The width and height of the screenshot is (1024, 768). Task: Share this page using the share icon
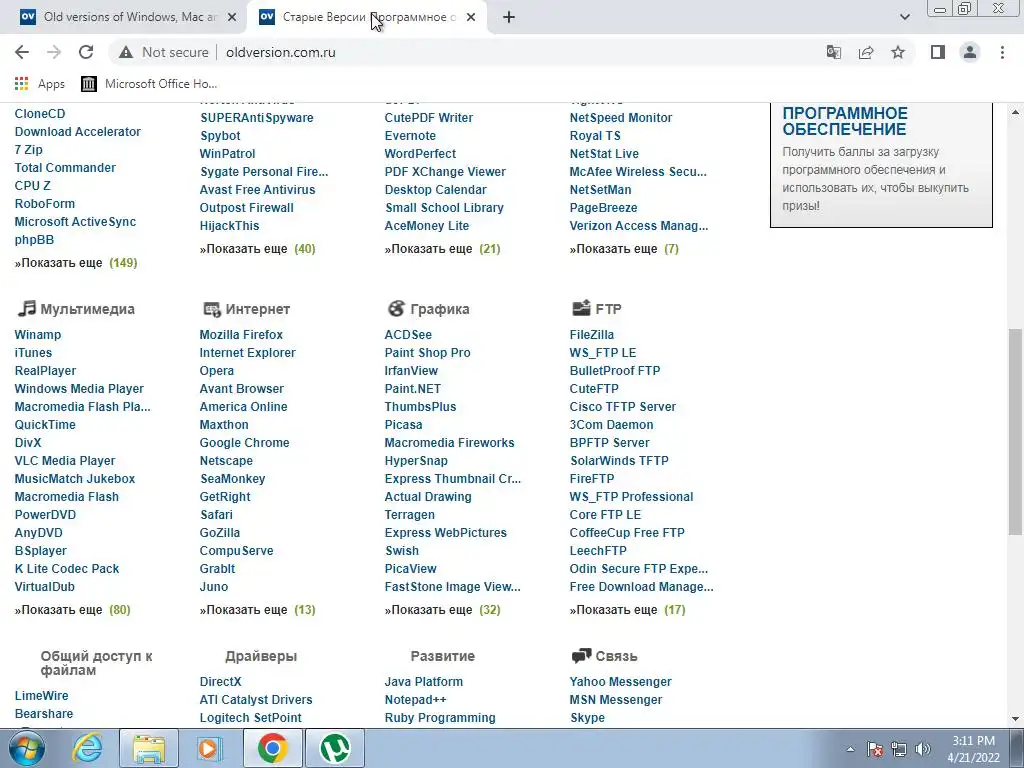(x=866, y=52)
